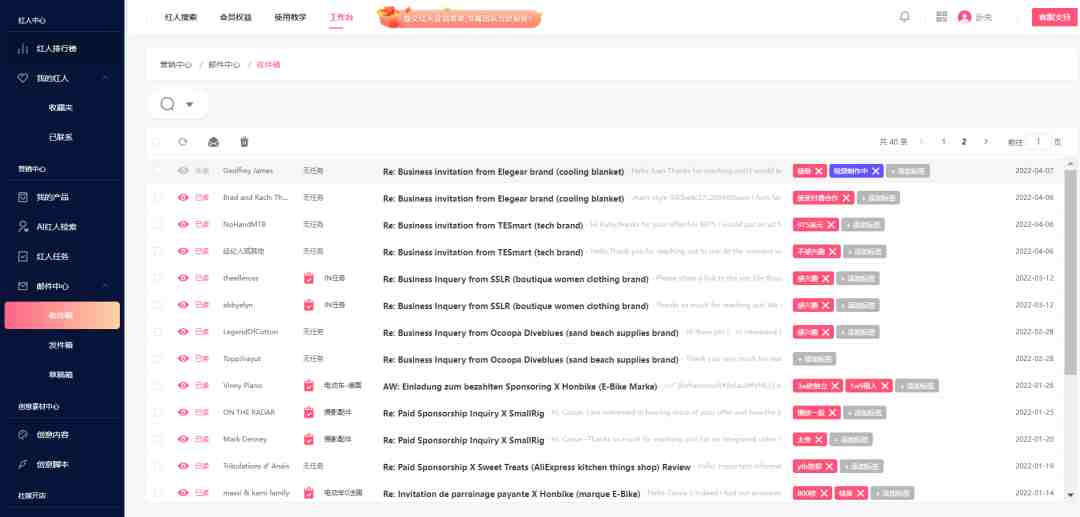
Task: Check the ON THE RADAR email checkbox
Action: [x=158, y=412]
